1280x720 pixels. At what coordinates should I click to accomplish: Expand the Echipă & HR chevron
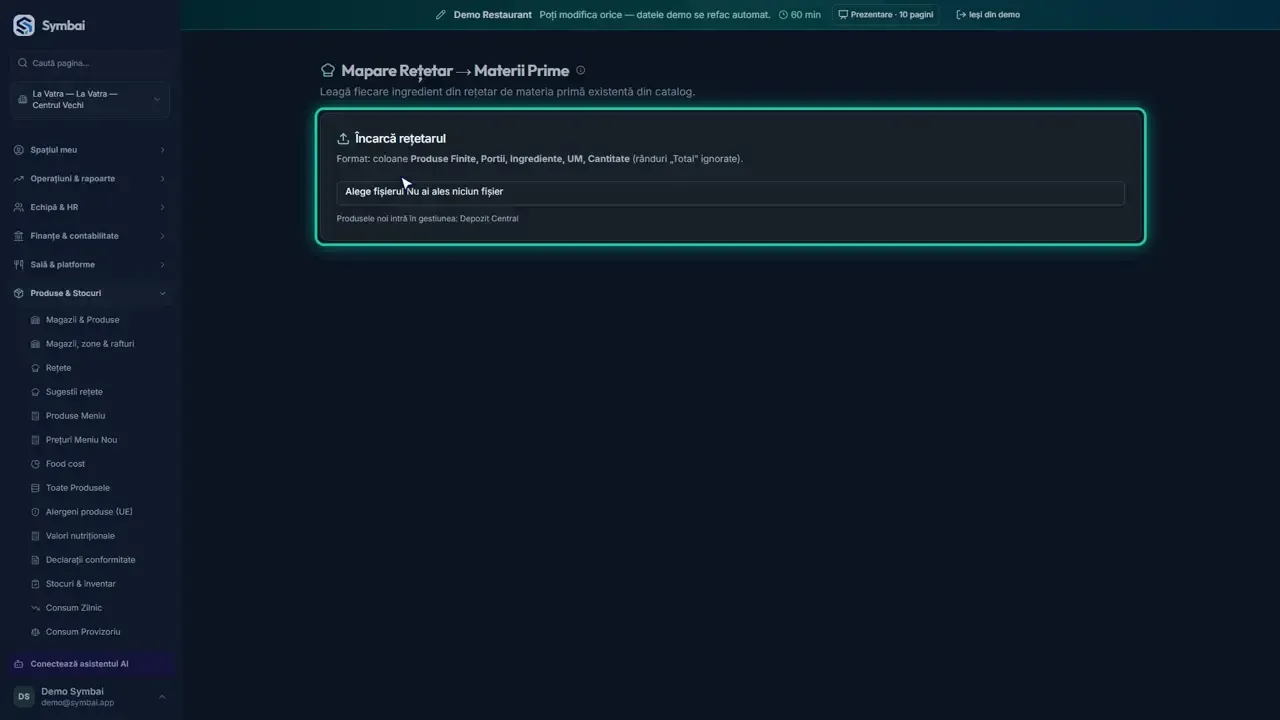tap(162, 207)
